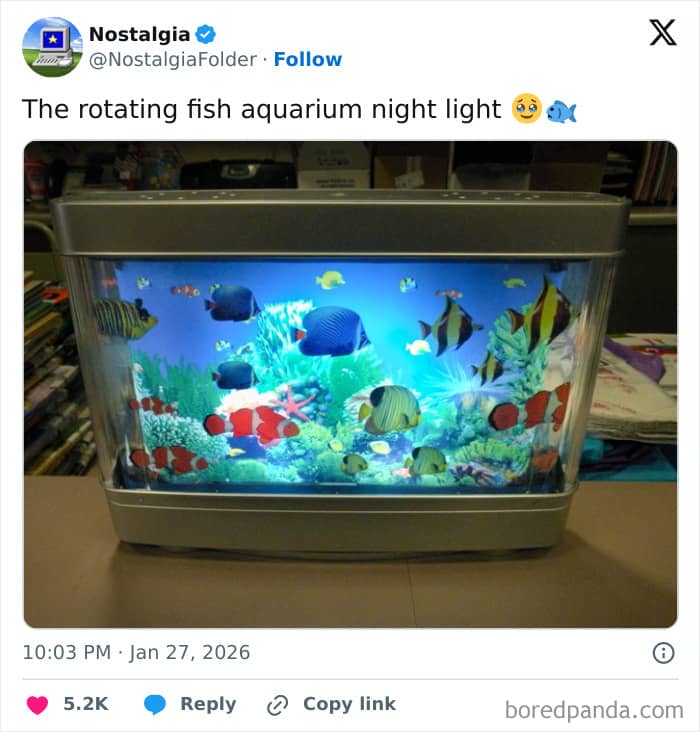The height and width of the screenshot is (732, 700).
Task: Click the boredpanda.com watermark
Action: (594, 710)
